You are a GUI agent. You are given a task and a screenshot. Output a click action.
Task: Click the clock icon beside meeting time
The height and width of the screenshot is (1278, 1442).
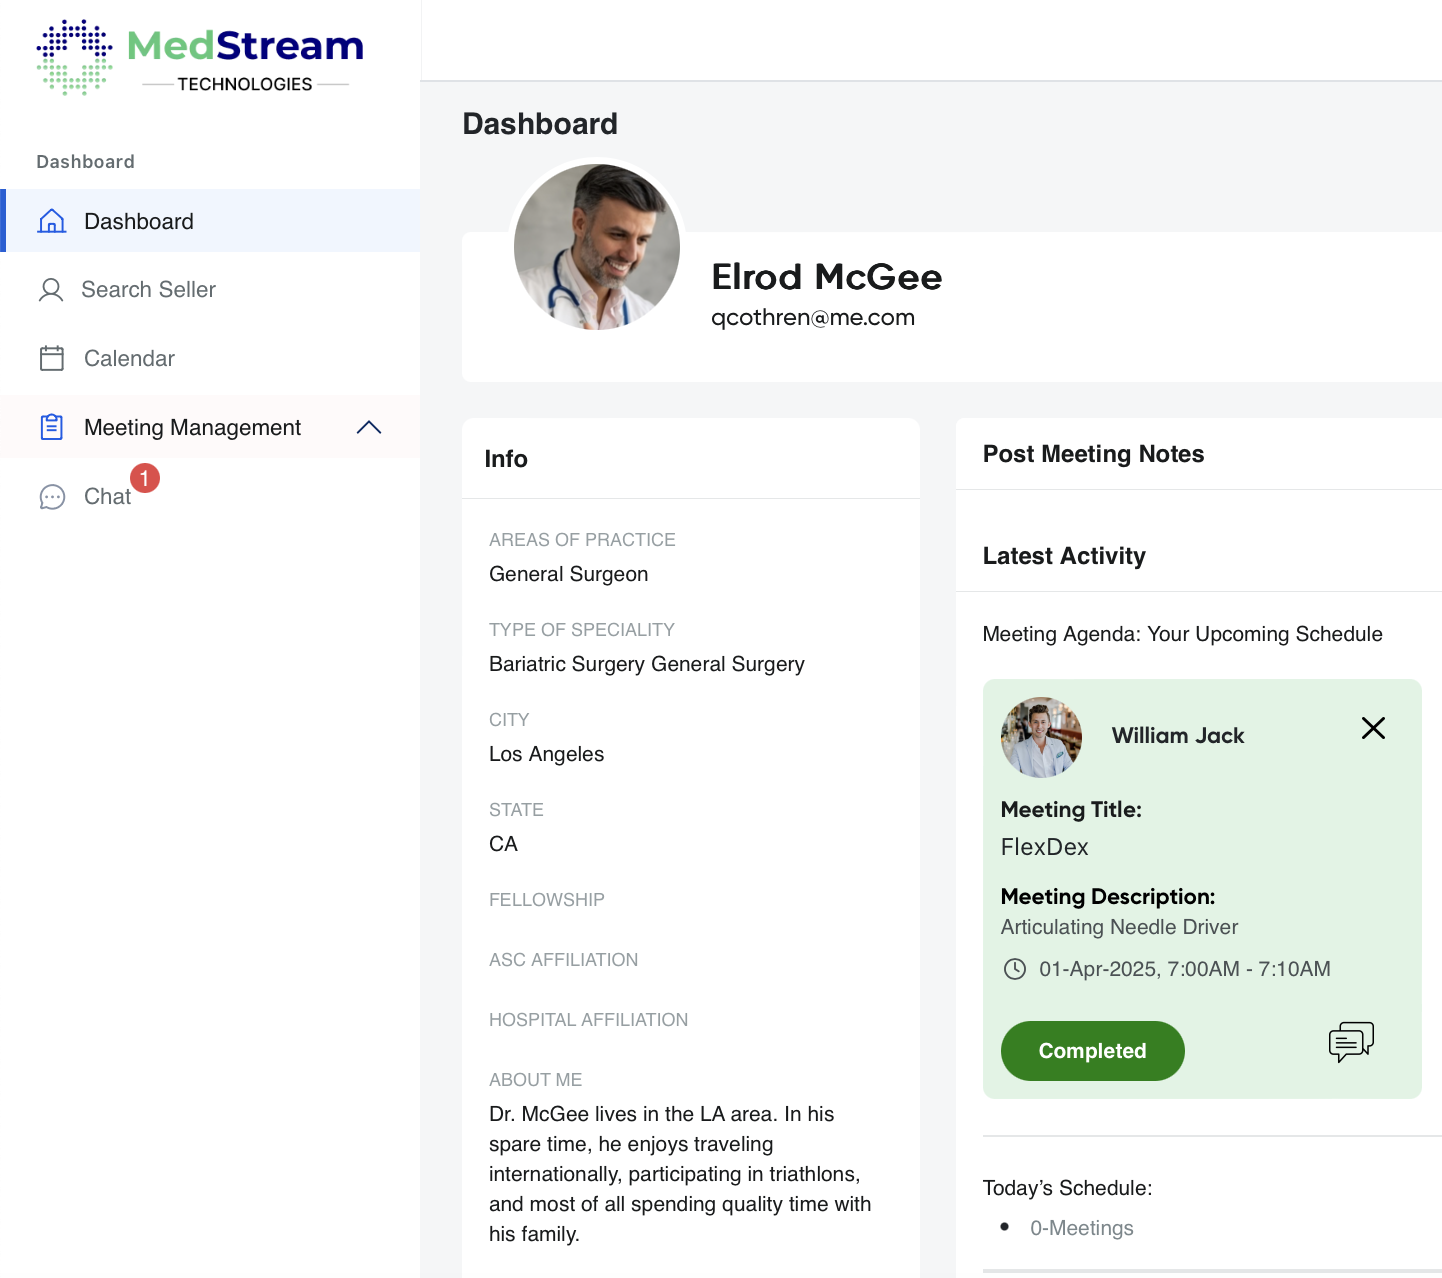tap(1015, 969)
